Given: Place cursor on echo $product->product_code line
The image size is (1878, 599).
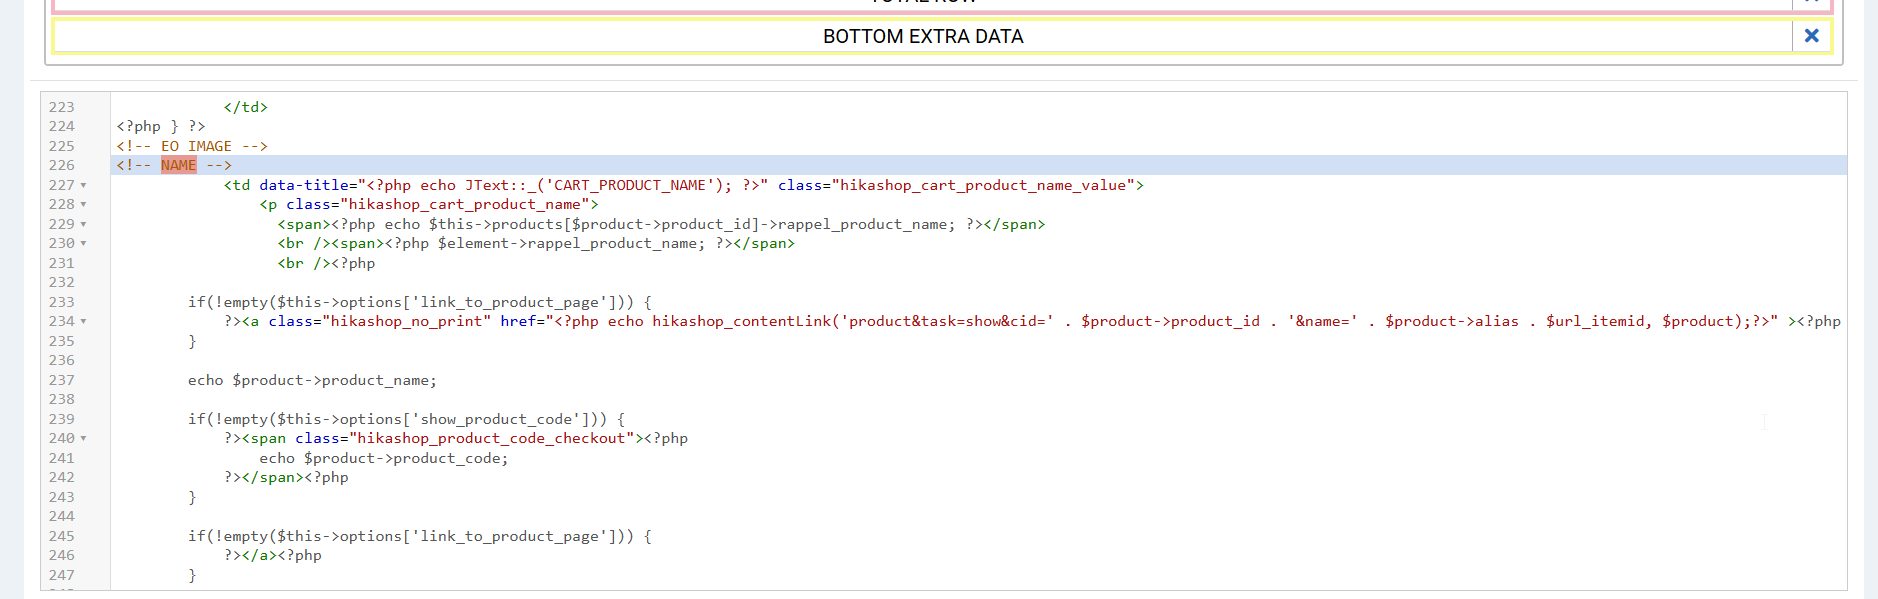Looking at the screenshot, I should pos(383,458).
